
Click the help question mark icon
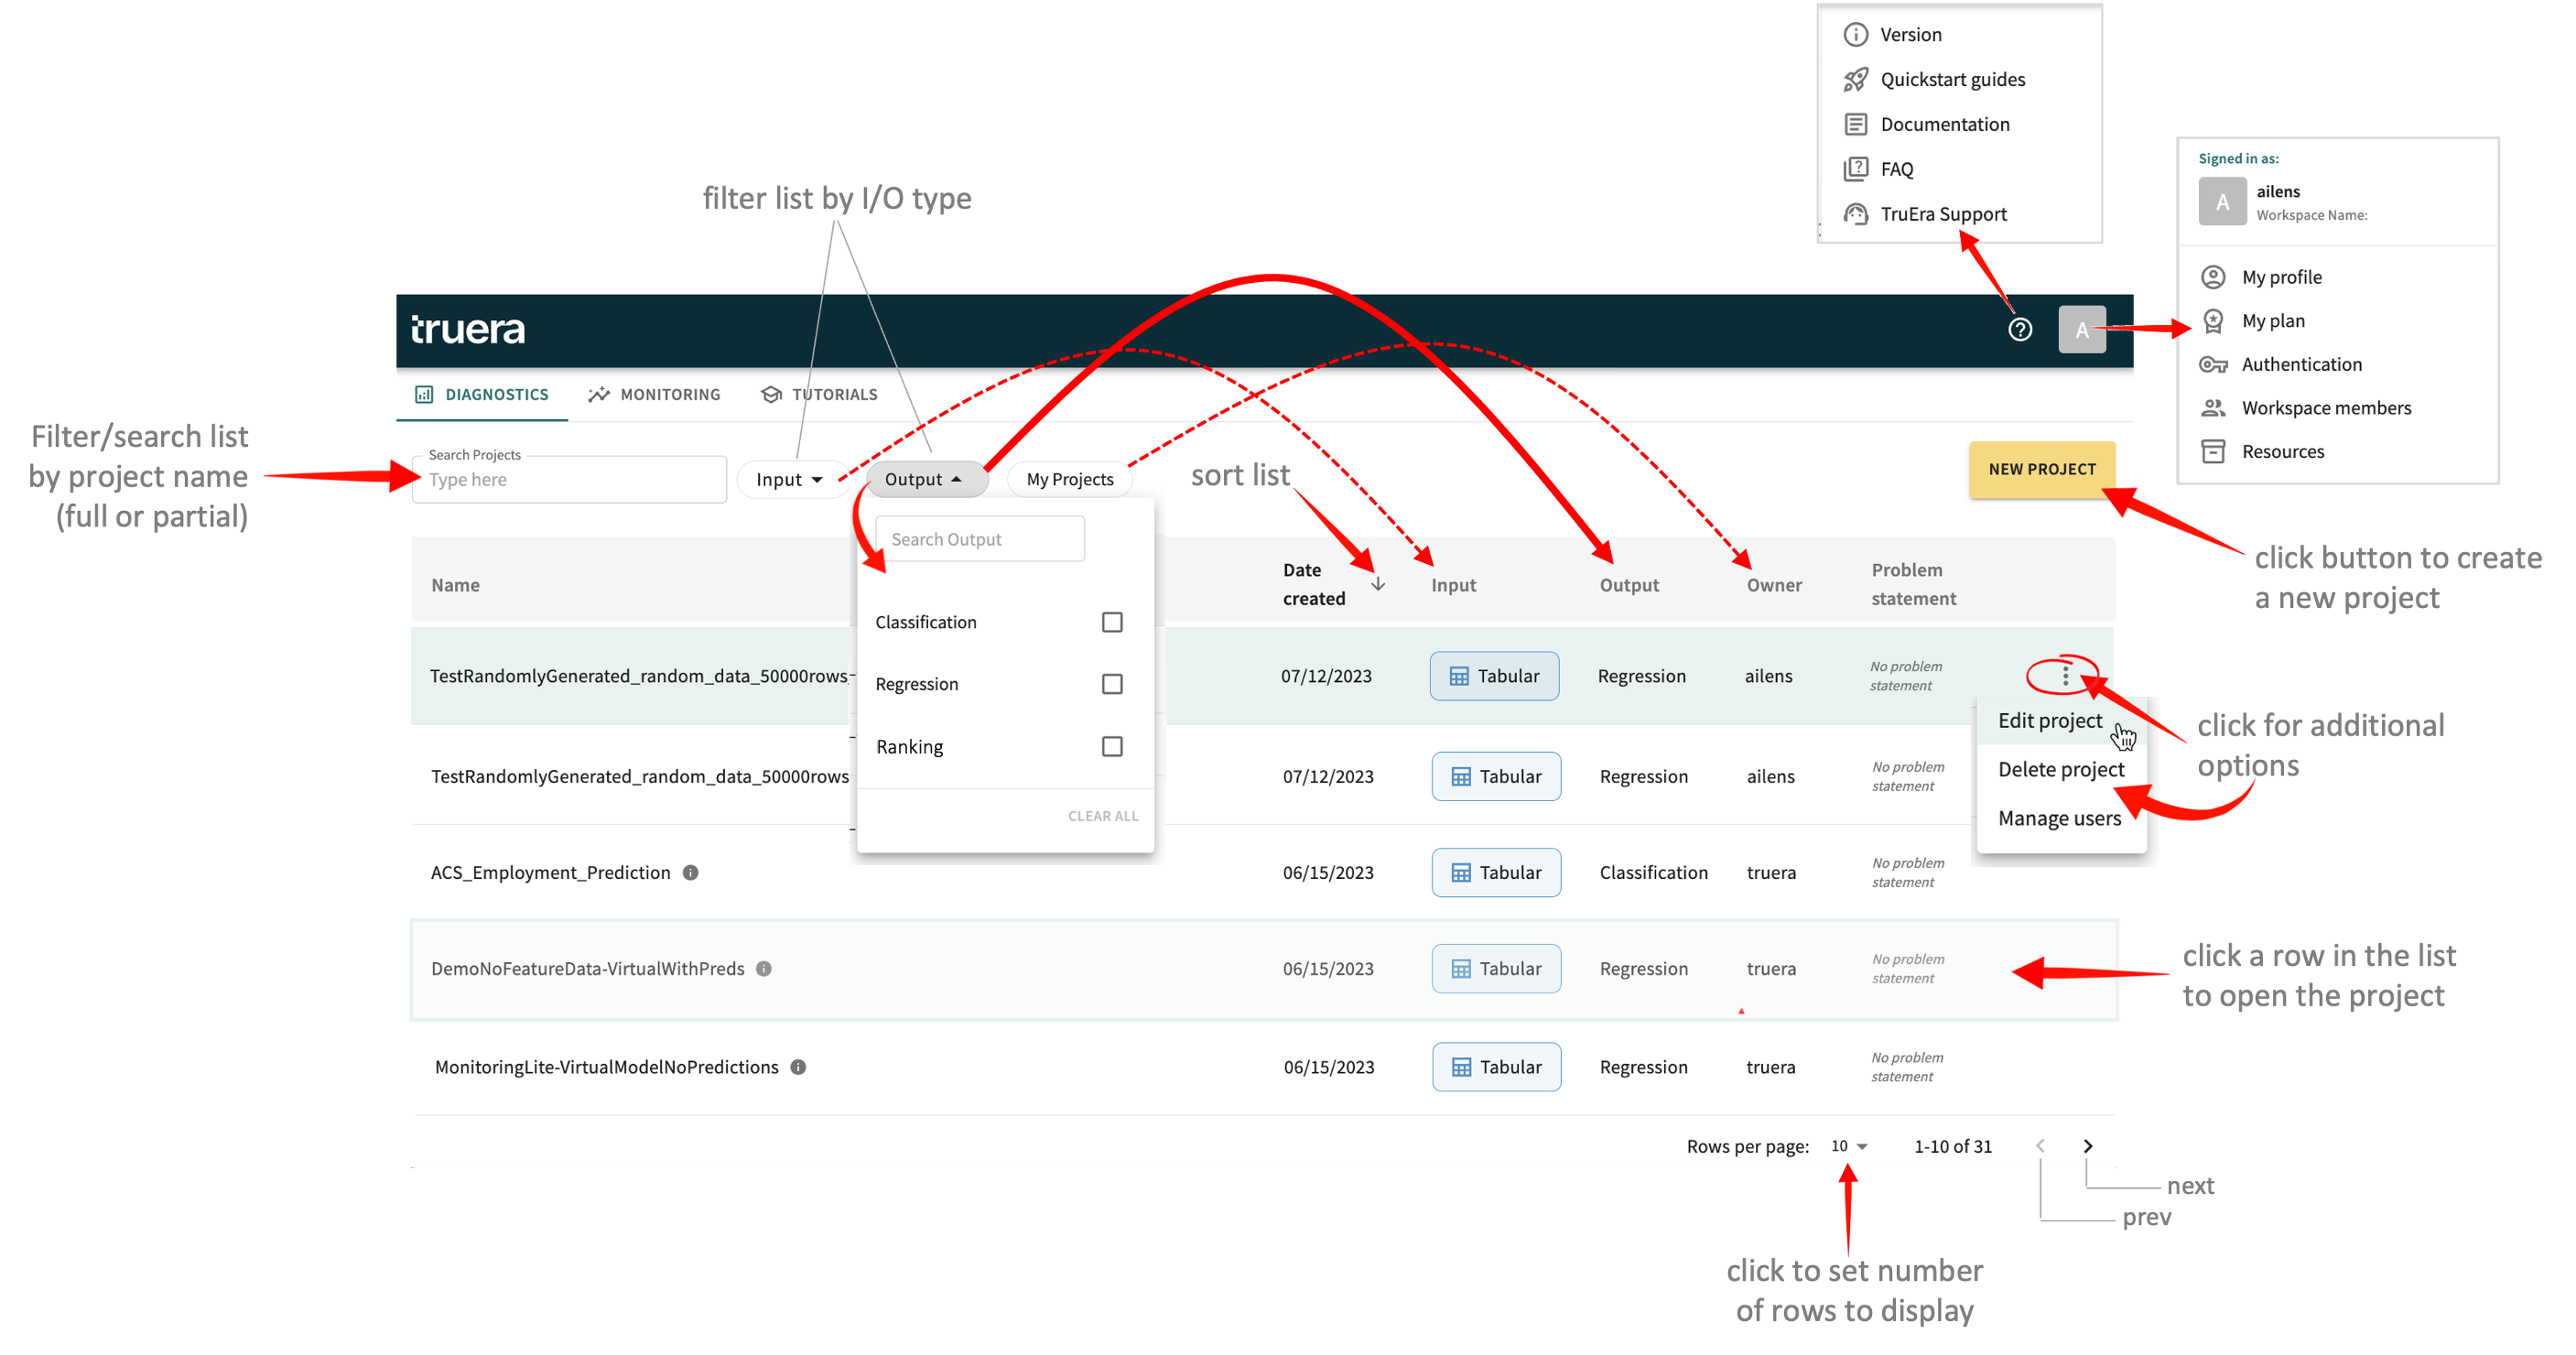point(2020,330)
